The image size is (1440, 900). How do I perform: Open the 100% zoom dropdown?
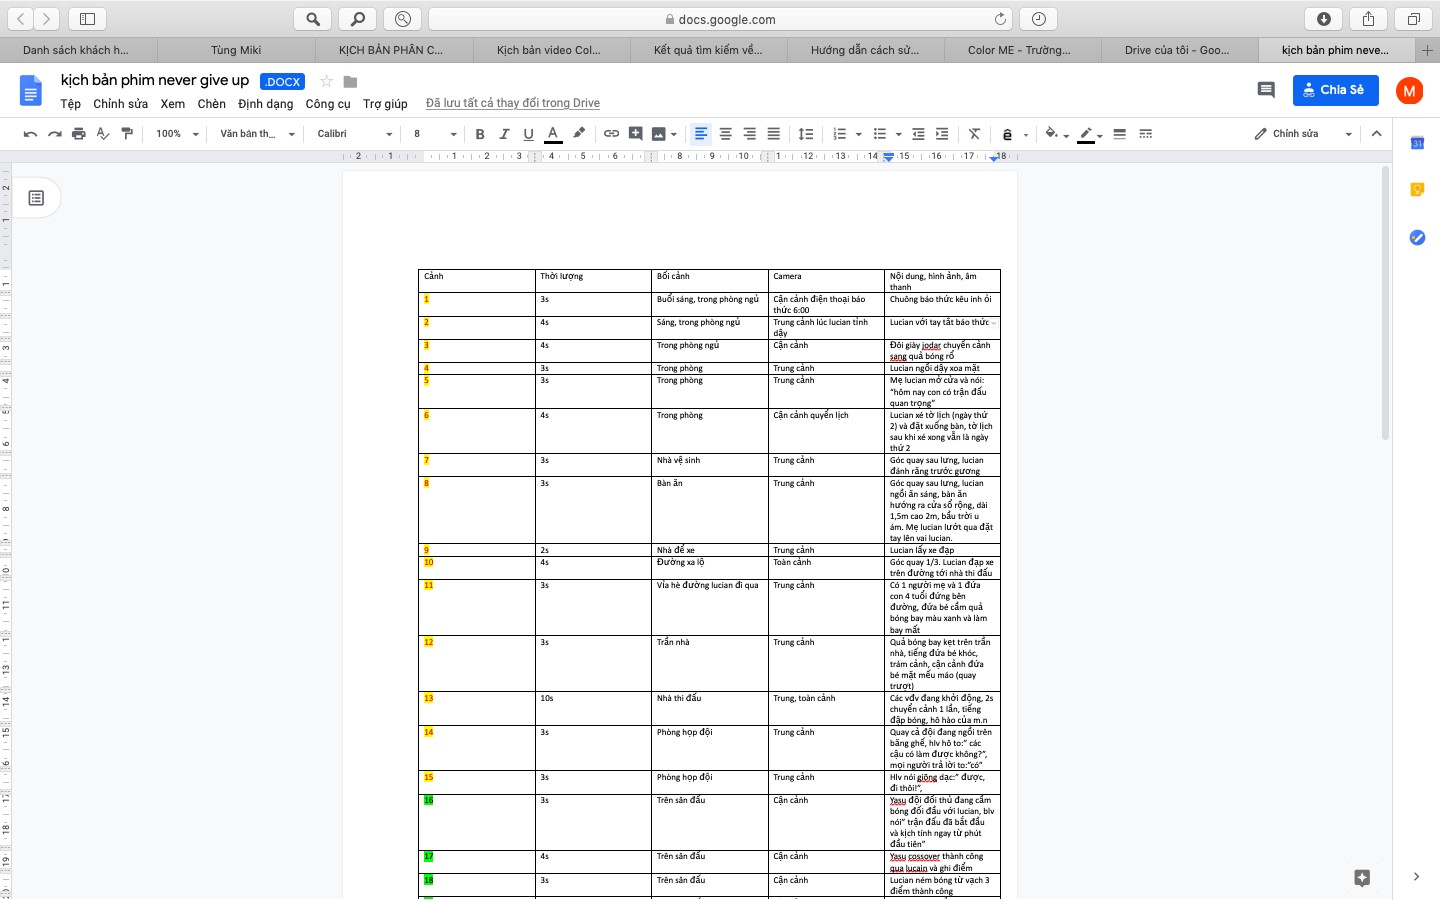point(178,134)
